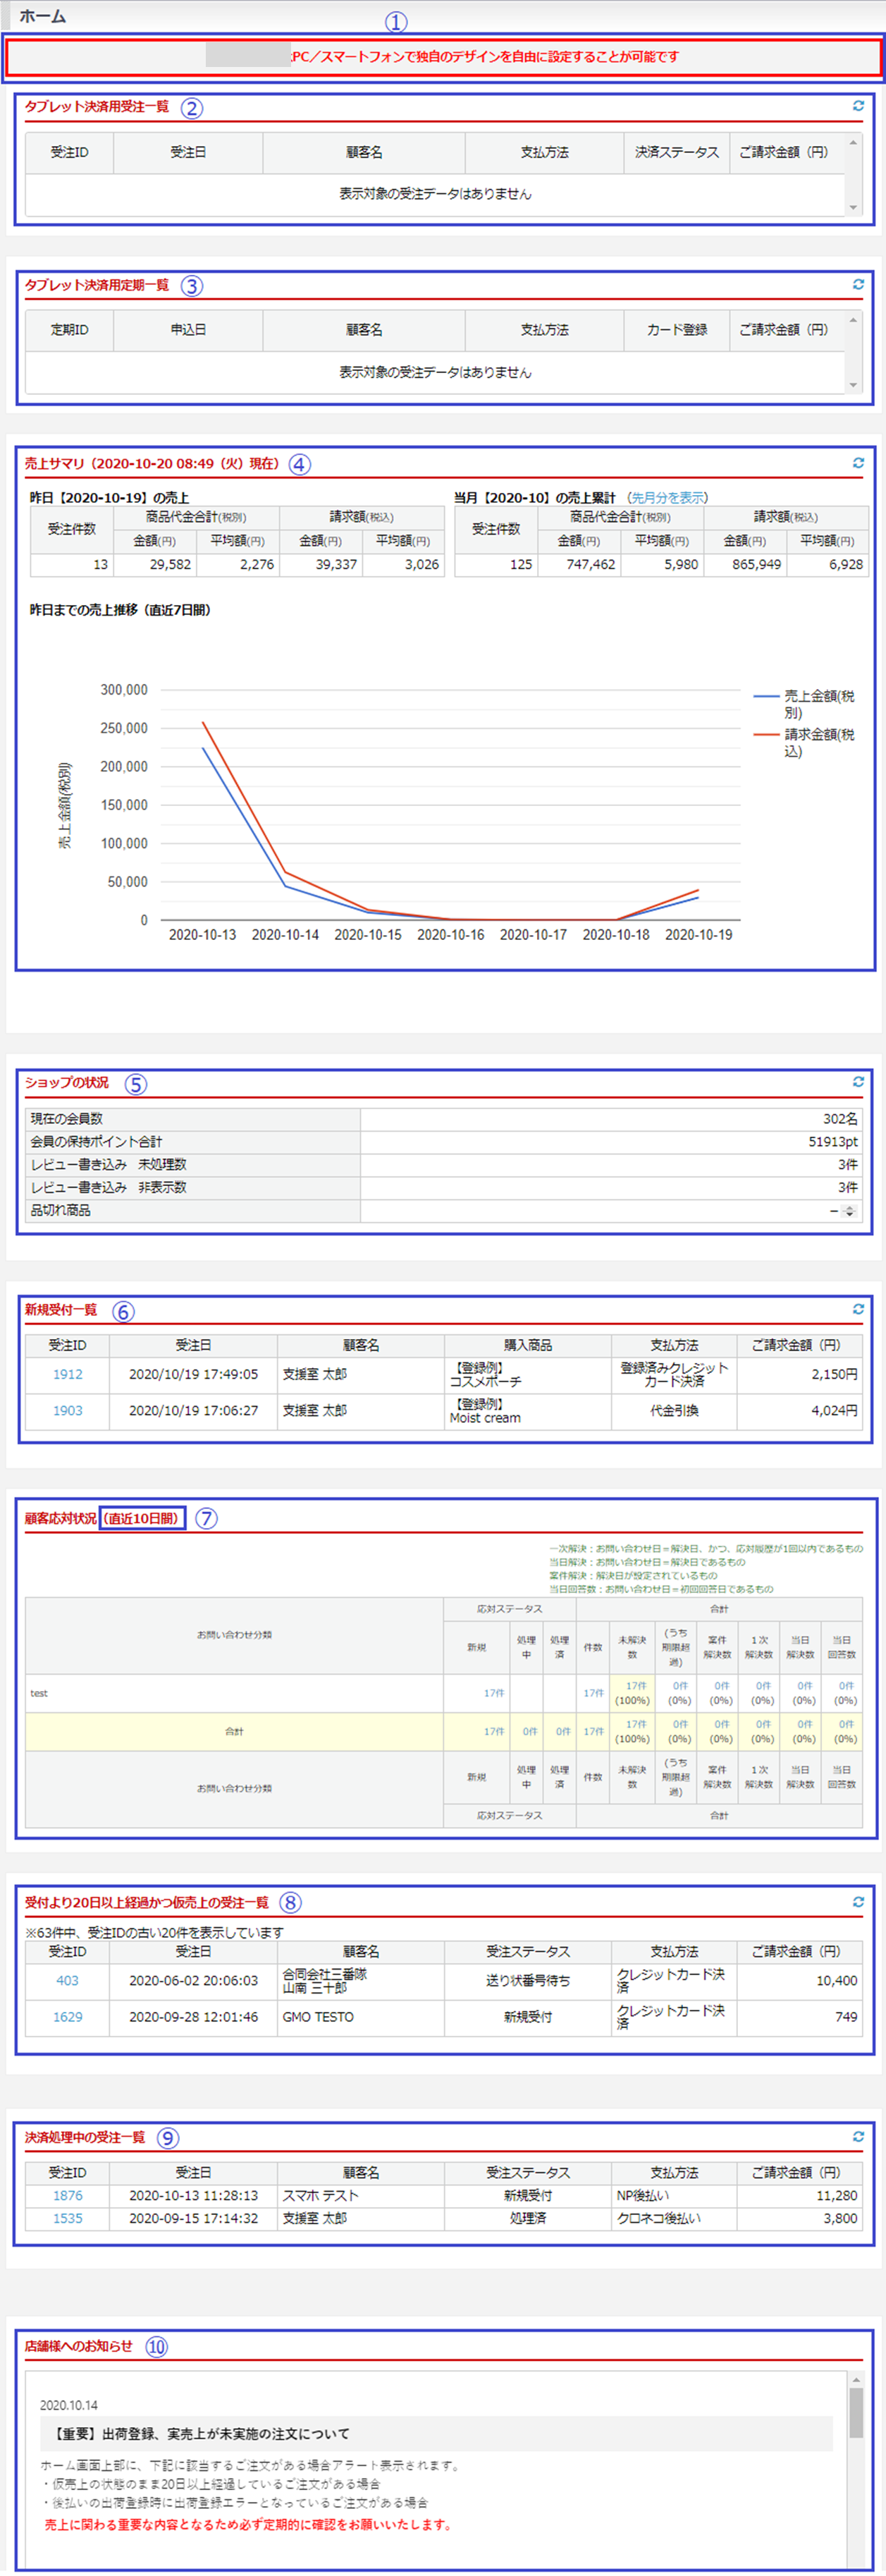Click the stepper in the 品切れ商品 row
This screenshot has height=2576, width=886.
click(x=849, y=1211)
